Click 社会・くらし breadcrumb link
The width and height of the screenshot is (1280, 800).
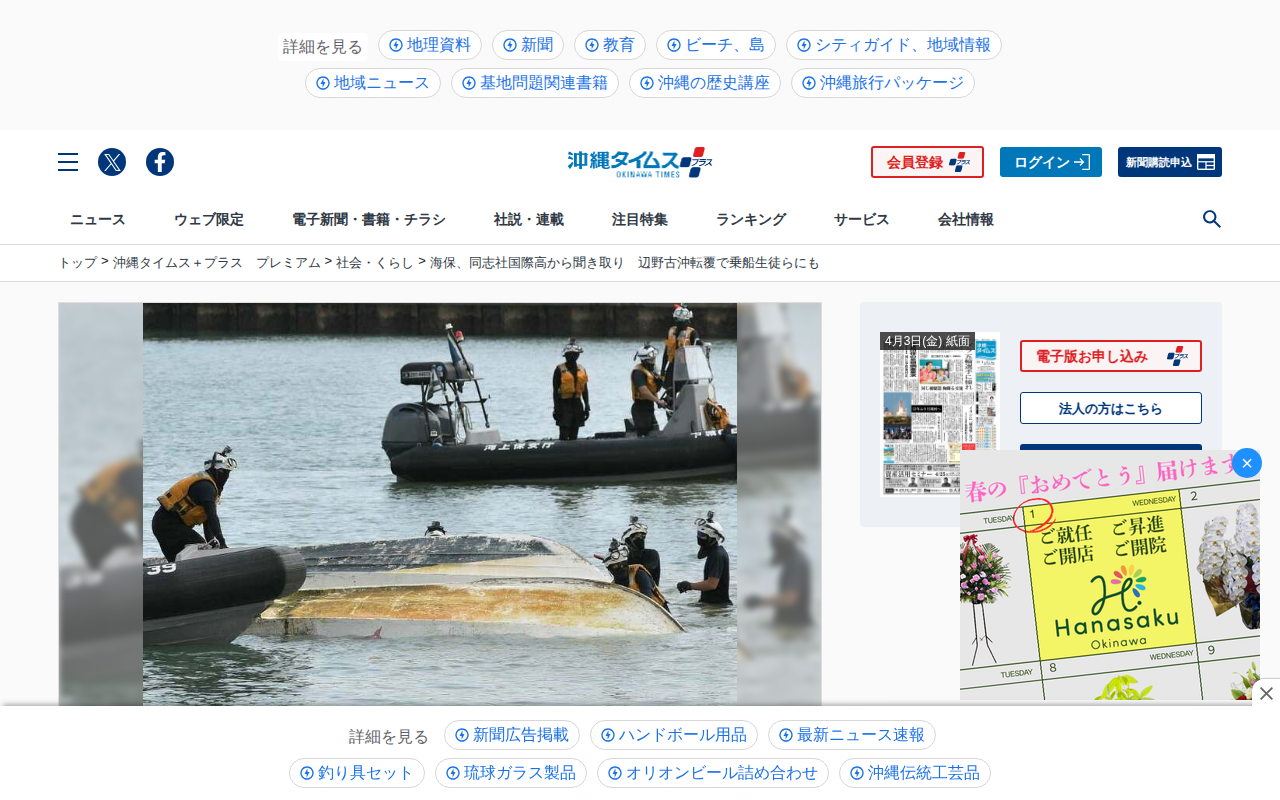[x=375, y=262]
